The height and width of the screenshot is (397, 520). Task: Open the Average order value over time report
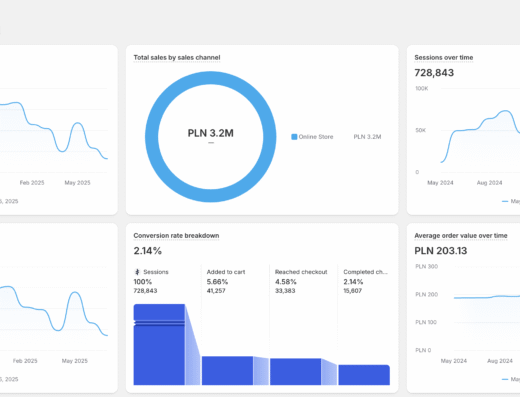(x=461, y=235)
